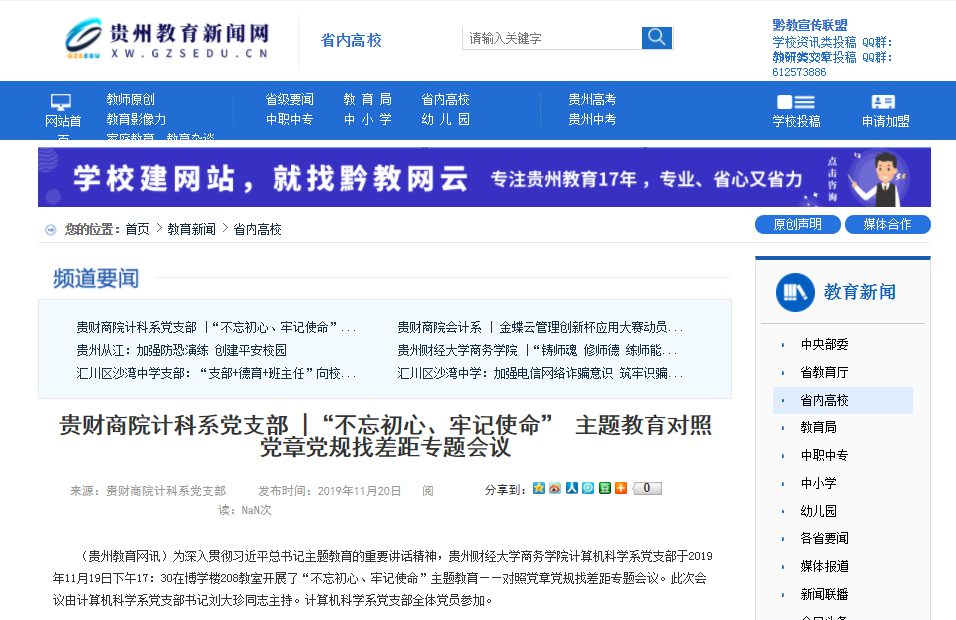Click the 贵州教育新闻网 site logo
This screenshot has height=620, width=956.
coord(167,40)
